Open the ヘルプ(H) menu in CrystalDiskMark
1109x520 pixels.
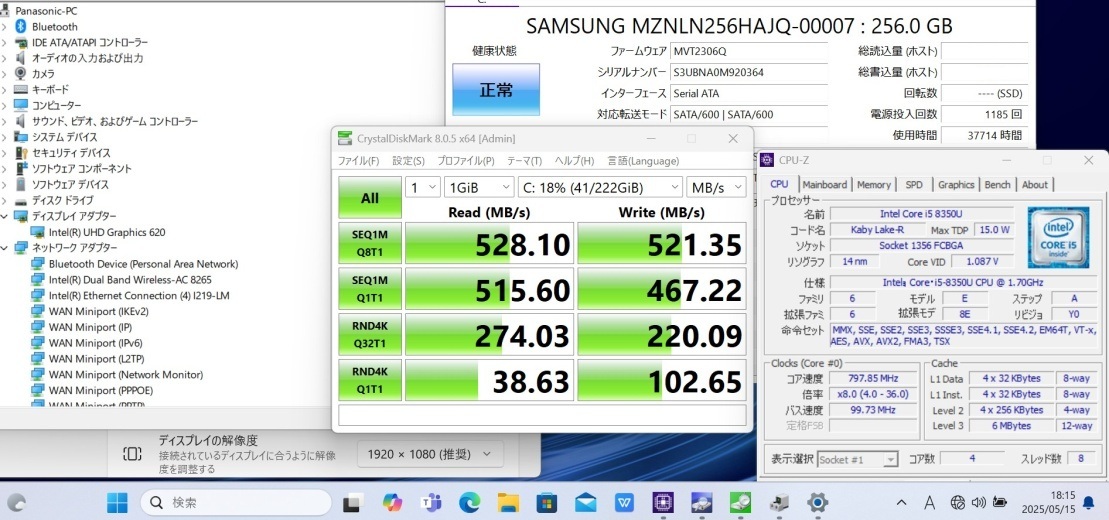click(x=574, y=161)
